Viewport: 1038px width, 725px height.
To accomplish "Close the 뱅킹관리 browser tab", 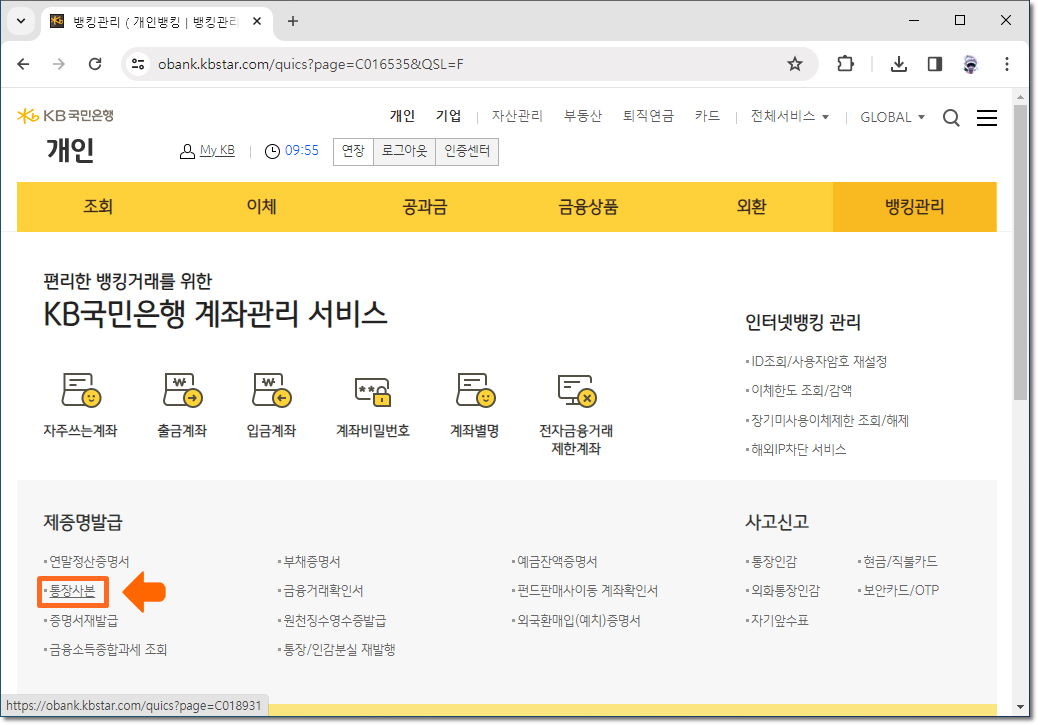I will pos(257,21).
